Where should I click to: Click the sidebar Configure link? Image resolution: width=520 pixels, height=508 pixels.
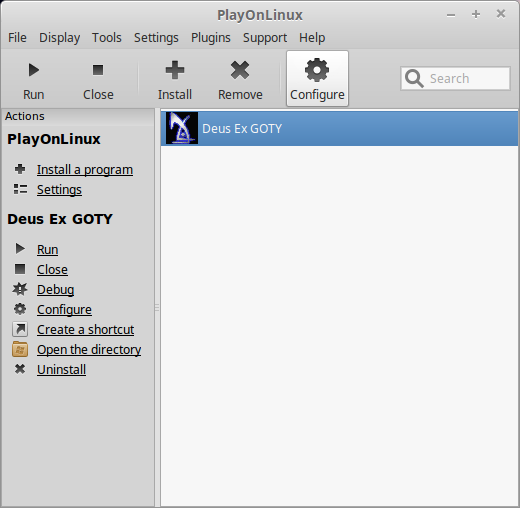[x=64, y=310]
